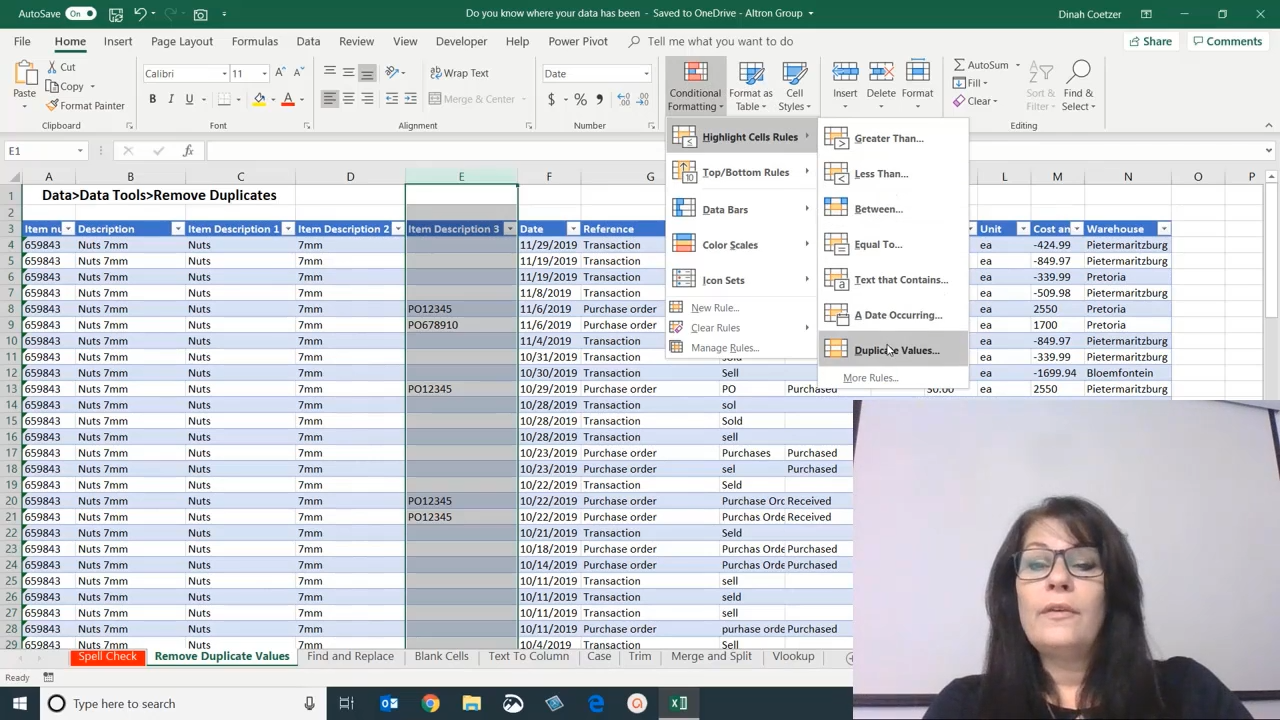Choose Greater Than rule
The height and width of the screenshot is (720, 1280).
[x=894, y=138]
